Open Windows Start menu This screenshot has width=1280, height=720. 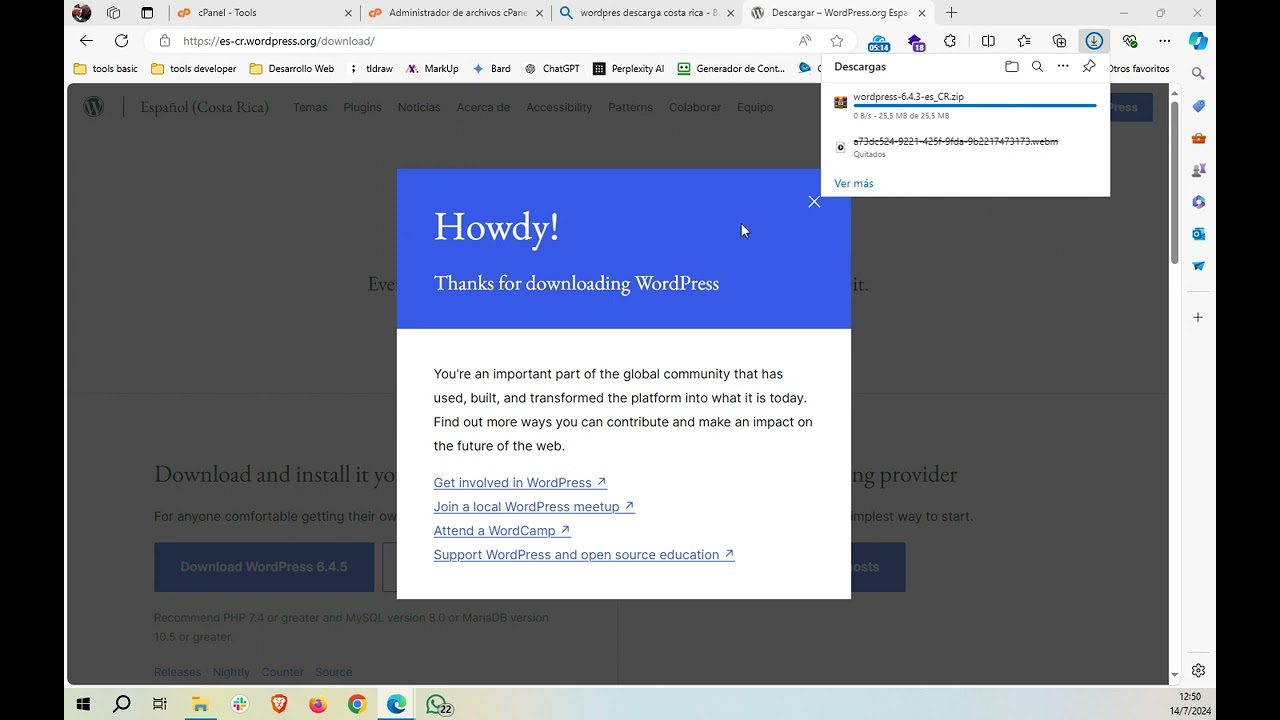click(x=83, y=704)
